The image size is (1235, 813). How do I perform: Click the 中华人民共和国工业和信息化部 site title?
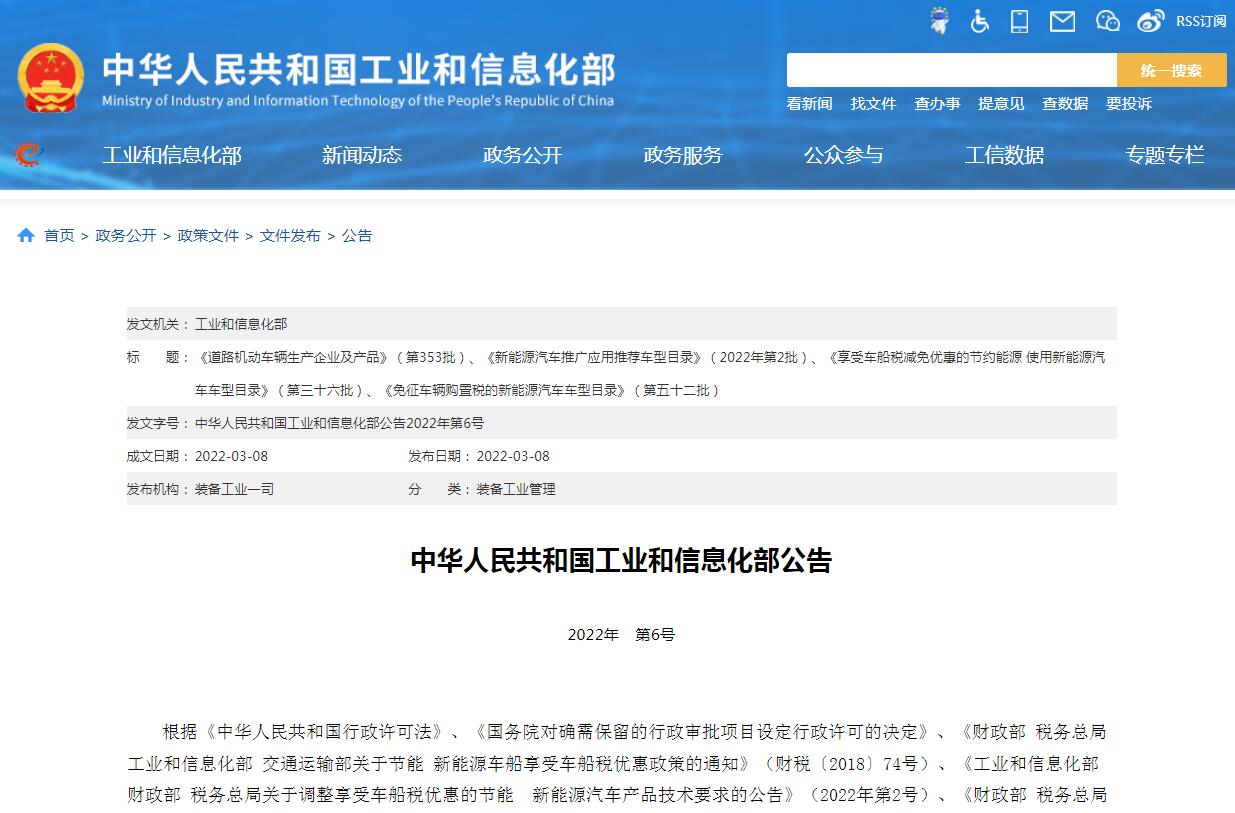coord(359,69)
